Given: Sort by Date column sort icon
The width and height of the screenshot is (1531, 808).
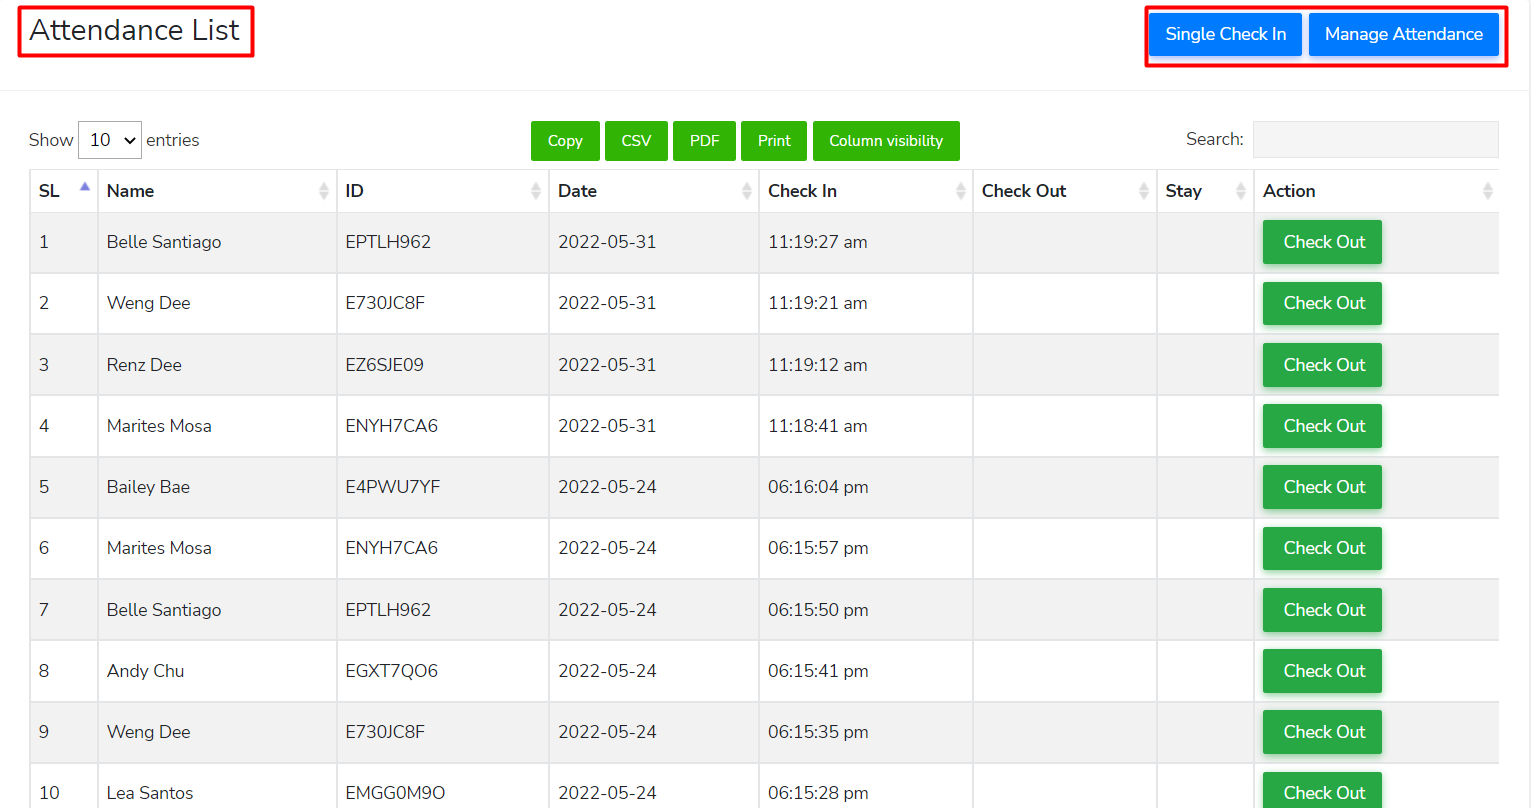Looking at the screenshot, I should [x=747, y=191].
